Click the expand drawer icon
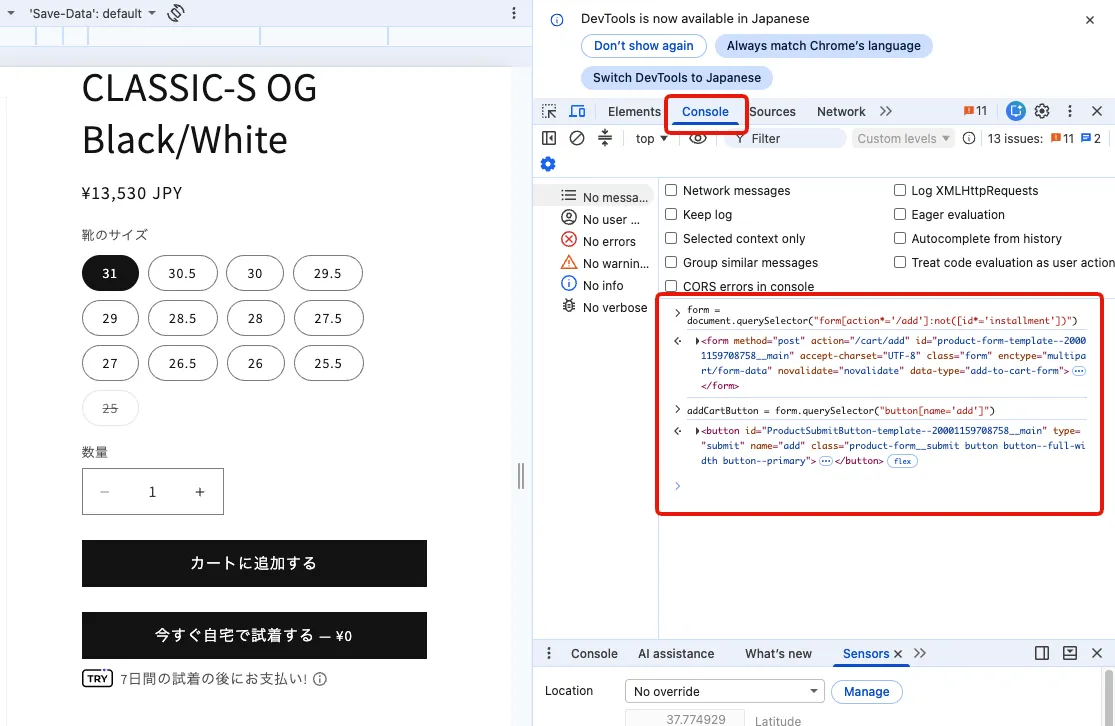 (x=1069, y=653)
